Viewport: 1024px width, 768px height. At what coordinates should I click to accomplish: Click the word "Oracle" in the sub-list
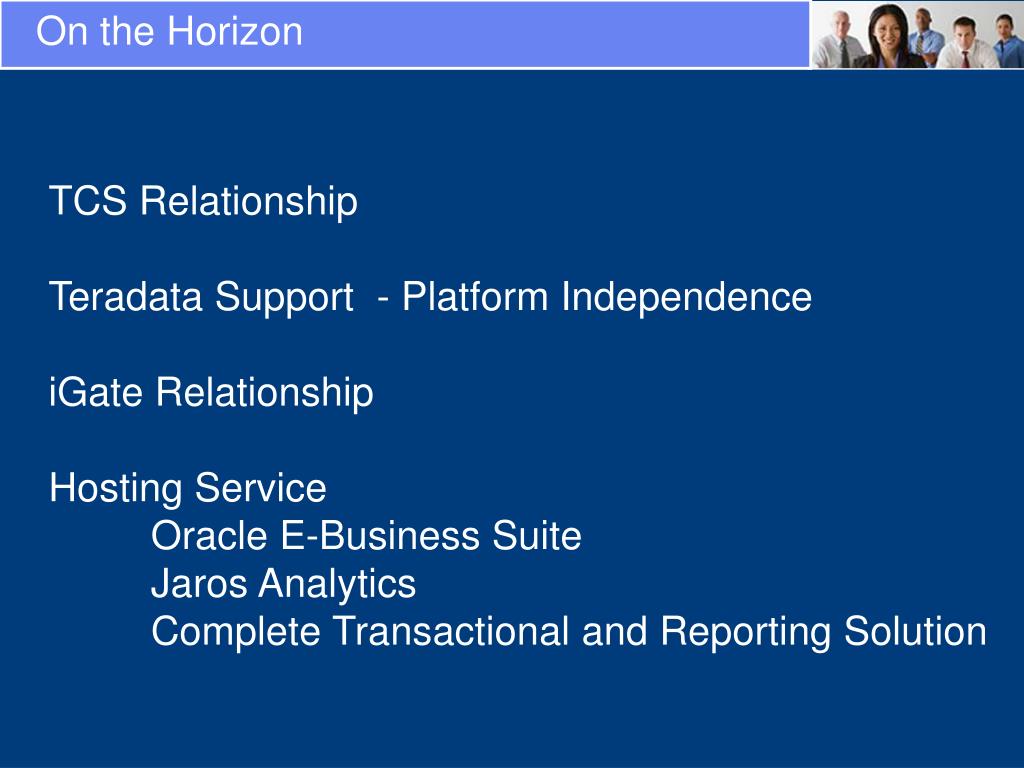pos(209,536)
